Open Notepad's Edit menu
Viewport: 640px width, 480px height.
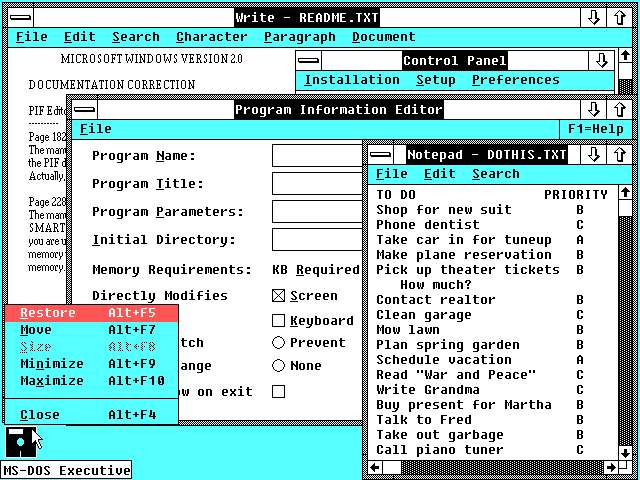[440, 173]
